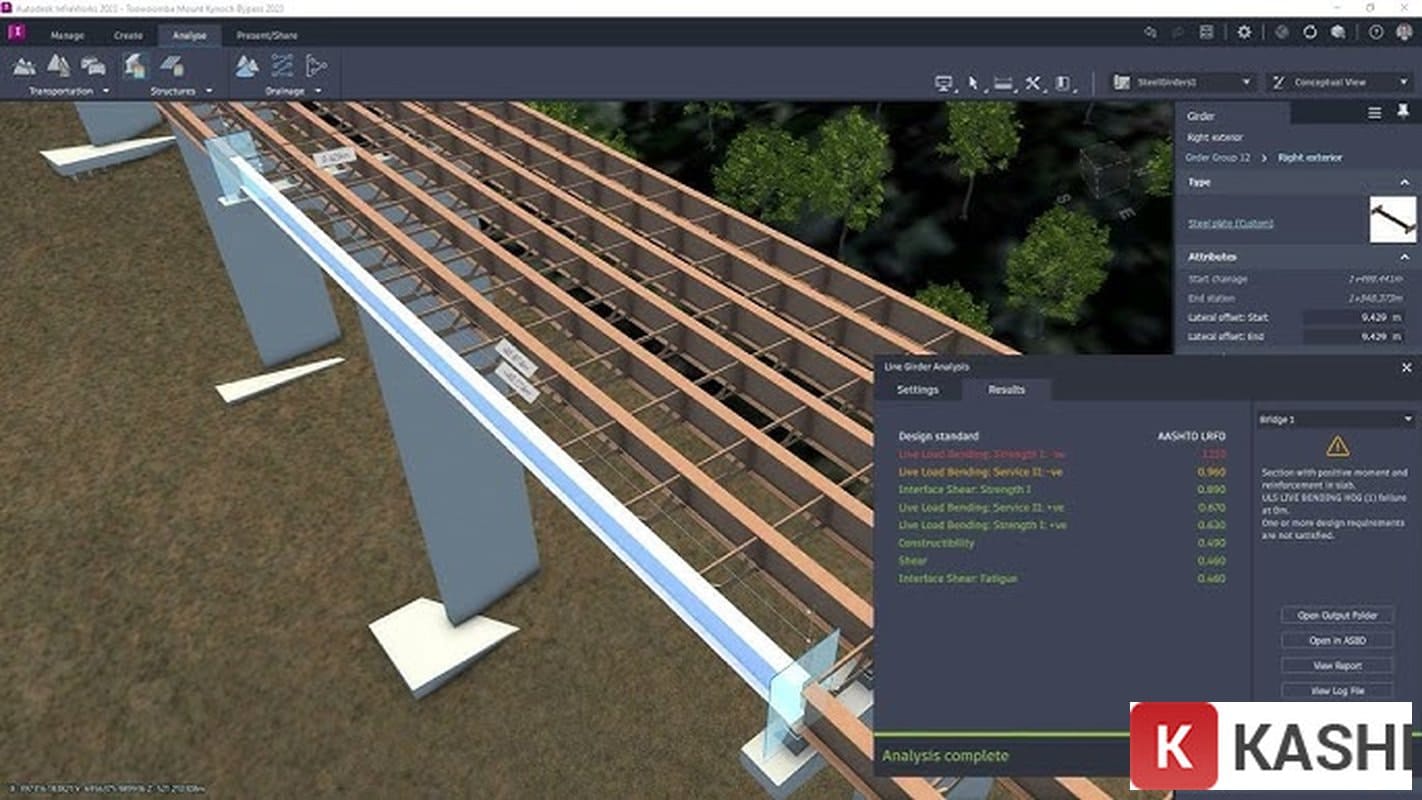Select the highlighted bridge analysis icon in Structures
1422x800 pixels.
(x=135, y=66)
